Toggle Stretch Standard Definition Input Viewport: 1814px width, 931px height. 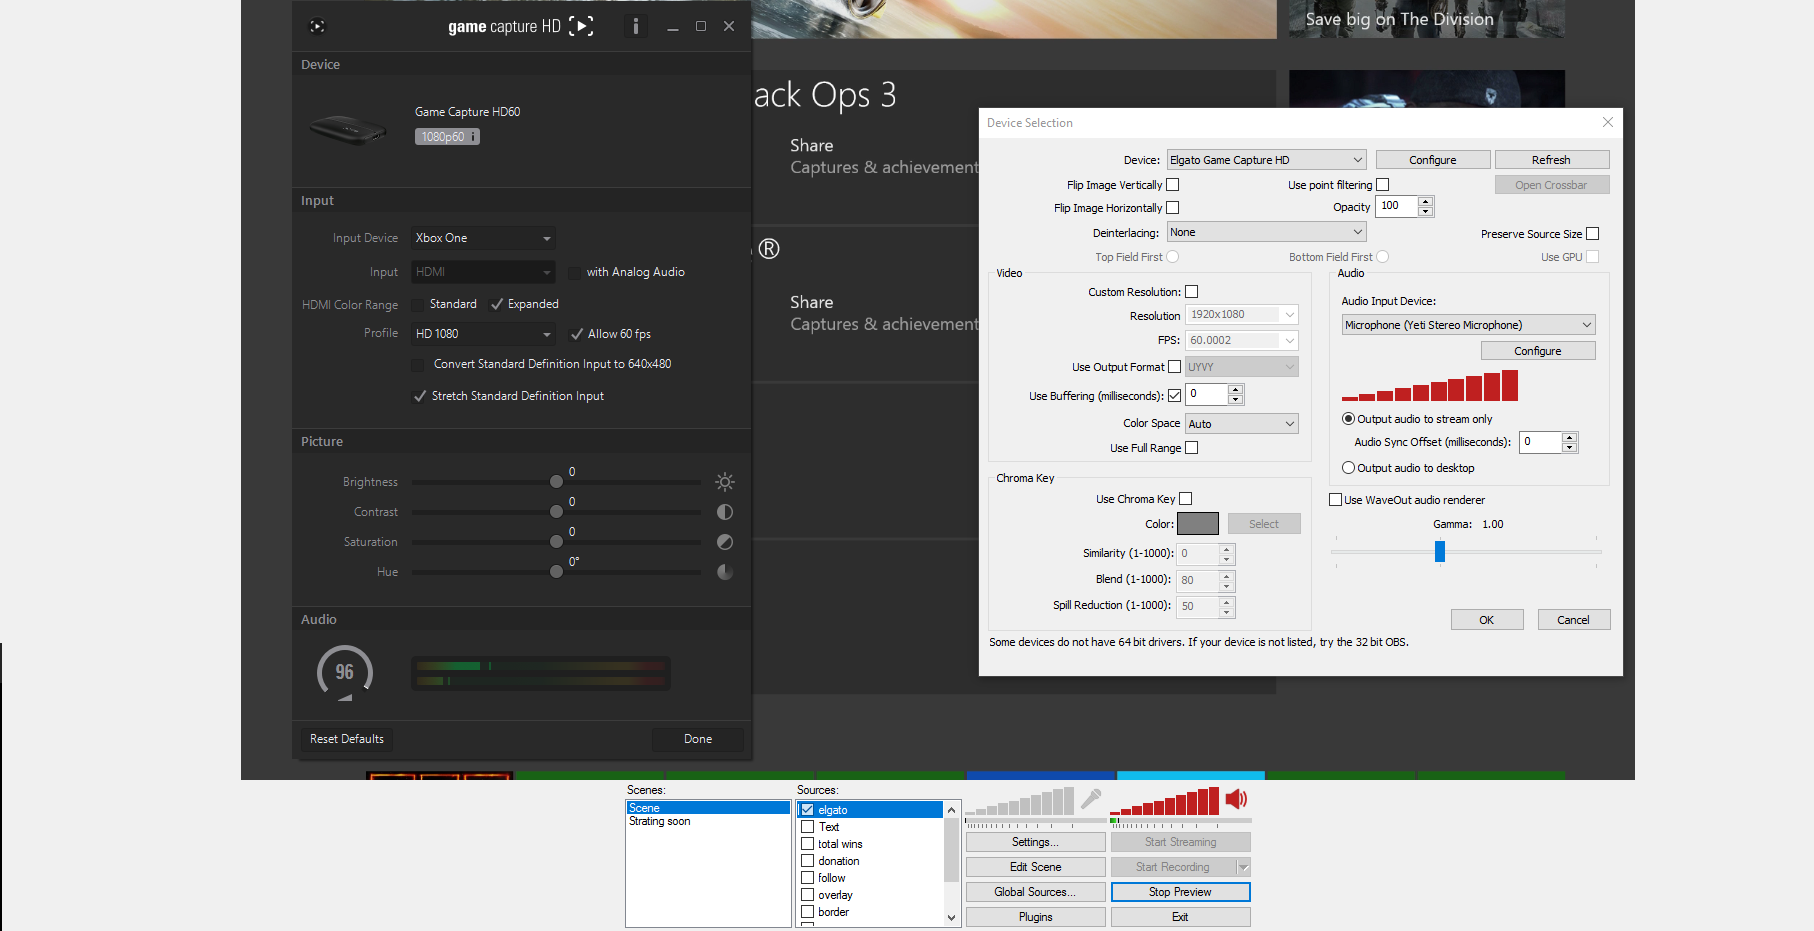point(420,396)
